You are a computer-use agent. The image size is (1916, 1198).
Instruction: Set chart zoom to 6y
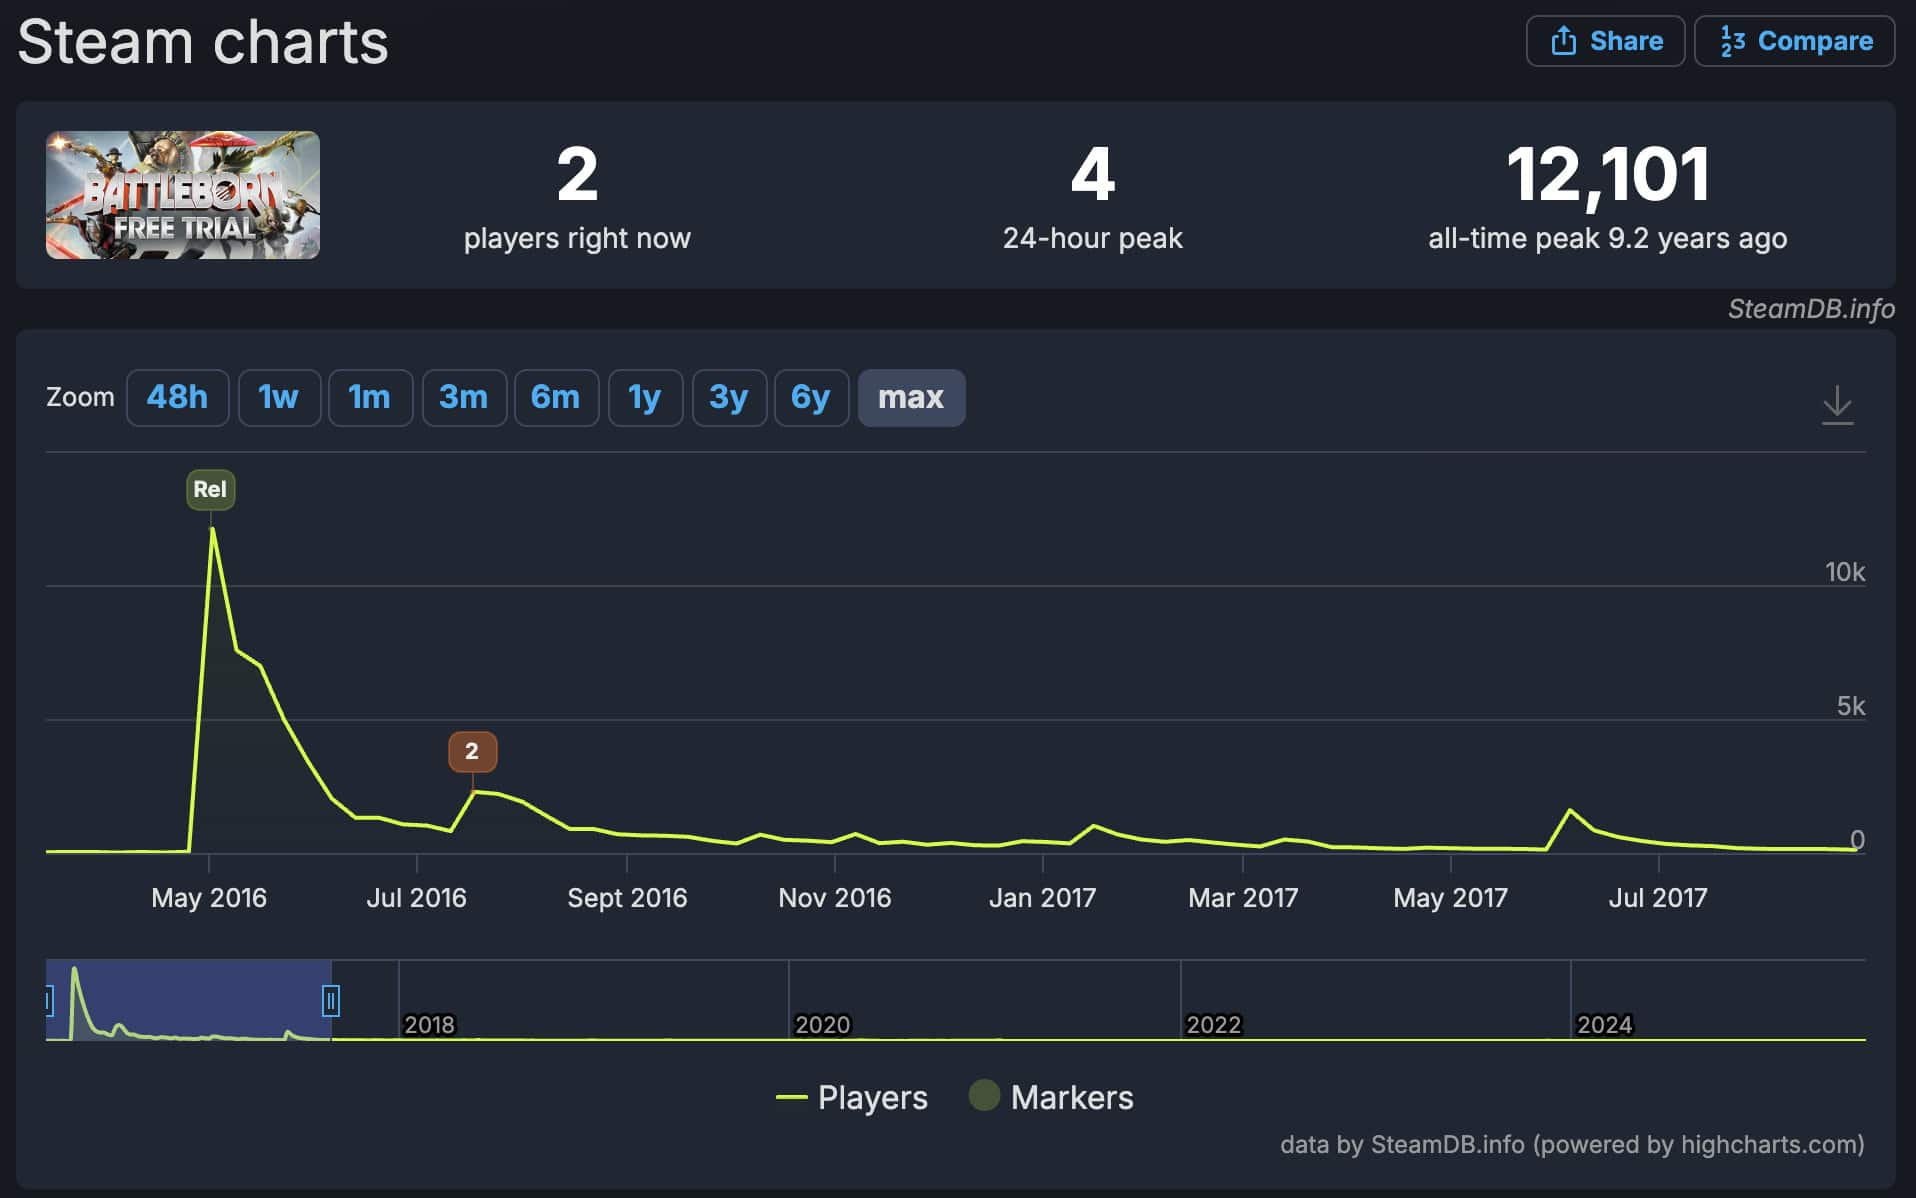(x=811, y=398)
